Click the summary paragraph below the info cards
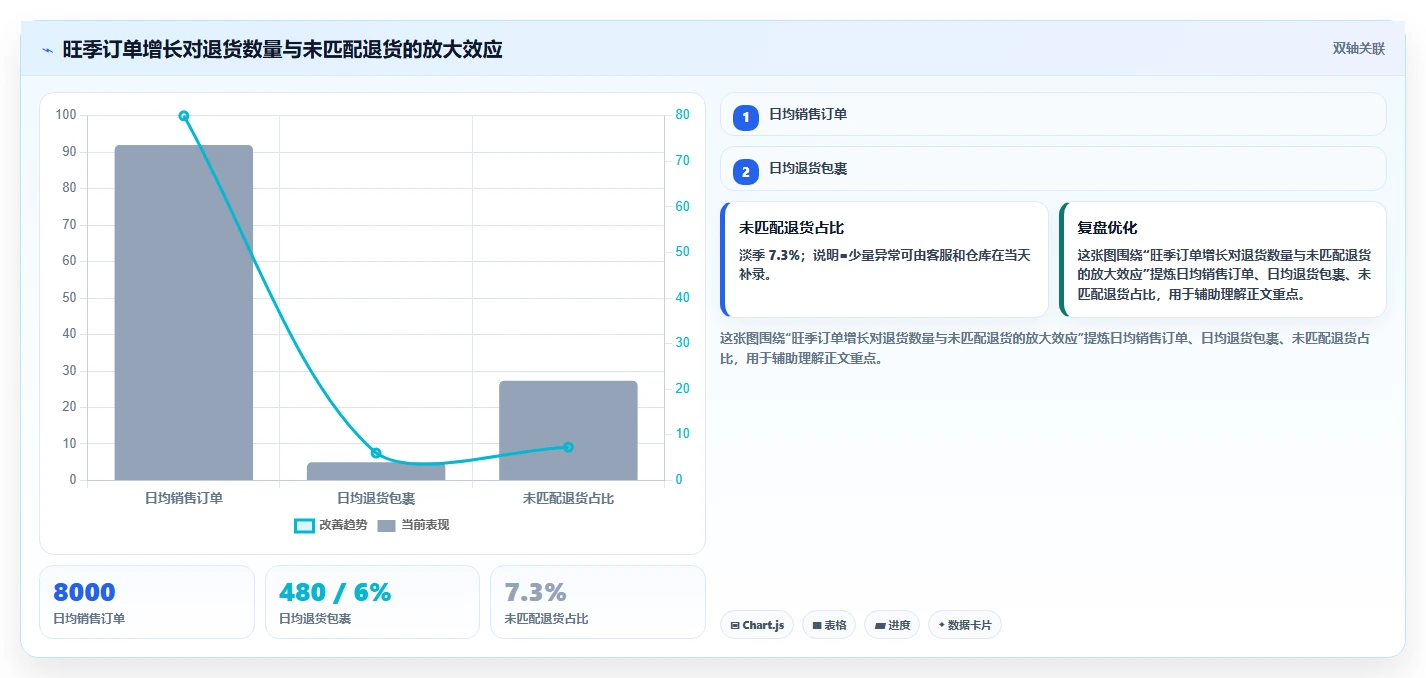This screenshot has width=1426, height=678. click(1045, 348)
